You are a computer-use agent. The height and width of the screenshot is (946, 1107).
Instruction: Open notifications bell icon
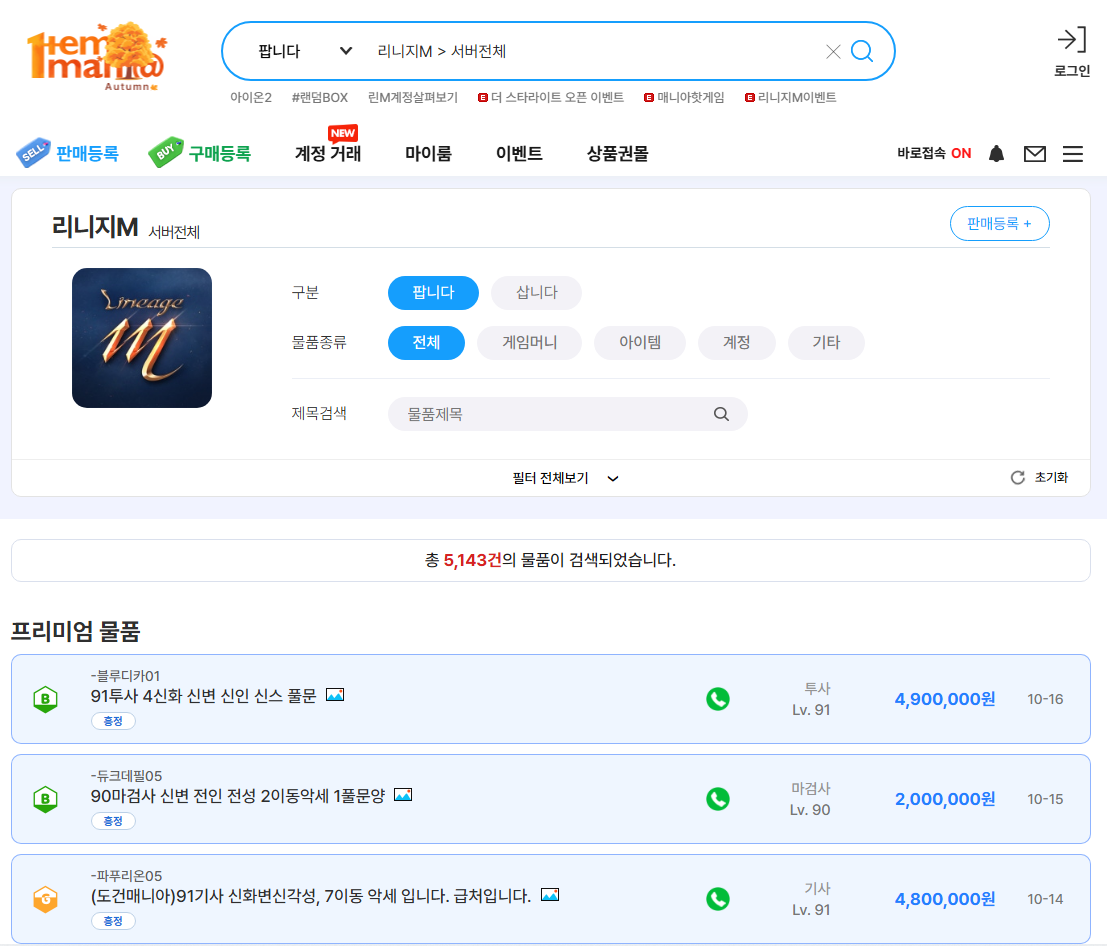click(996, 153)
